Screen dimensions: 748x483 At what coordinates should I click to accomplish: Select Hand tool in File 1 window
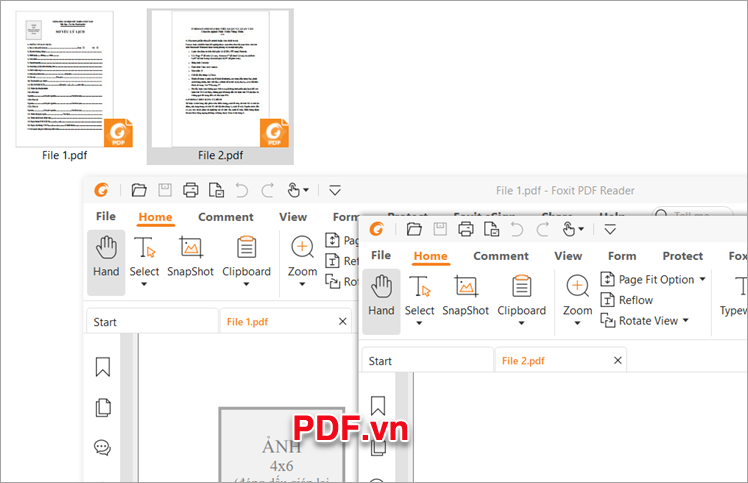pos(106,262)
